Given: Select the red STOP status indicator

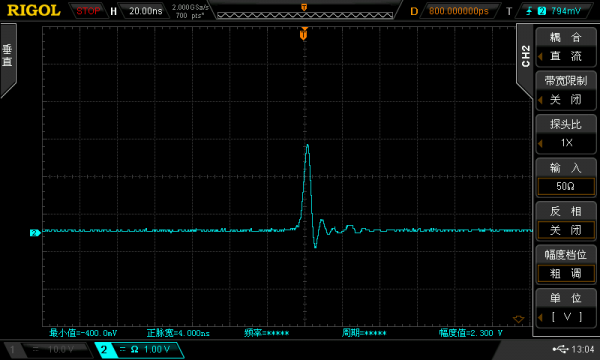Looking at the screenshot, I should (88, 11).
